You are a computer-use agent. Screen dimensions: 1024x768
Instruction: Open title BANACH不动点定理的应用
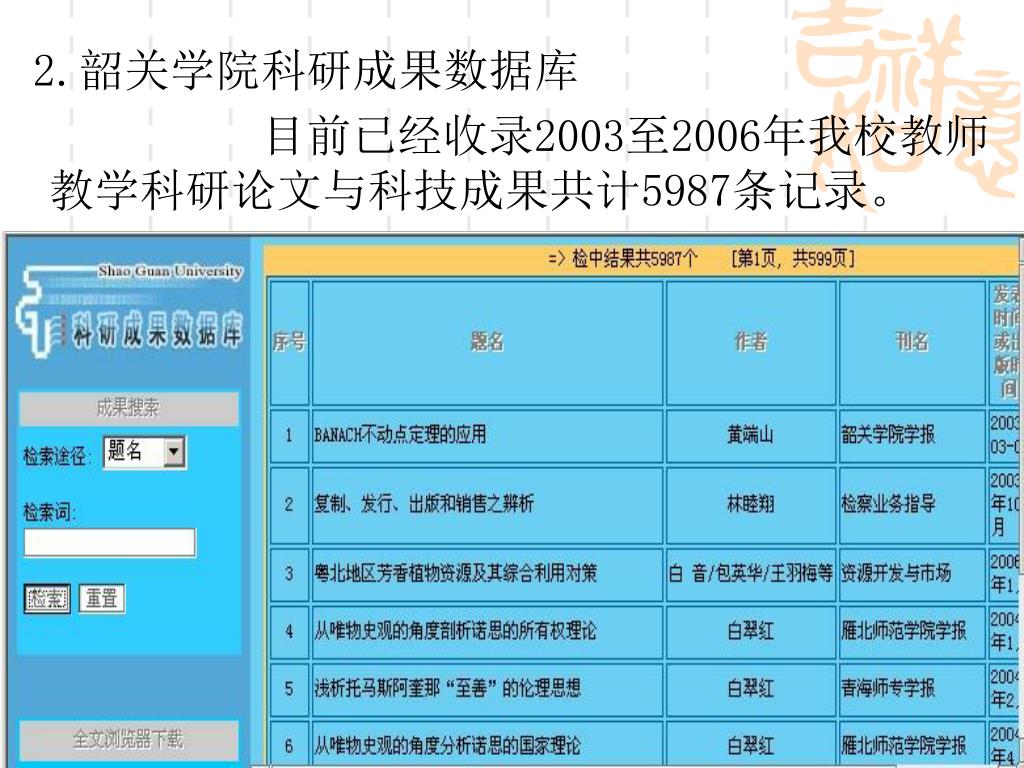(x=400, y=435)
